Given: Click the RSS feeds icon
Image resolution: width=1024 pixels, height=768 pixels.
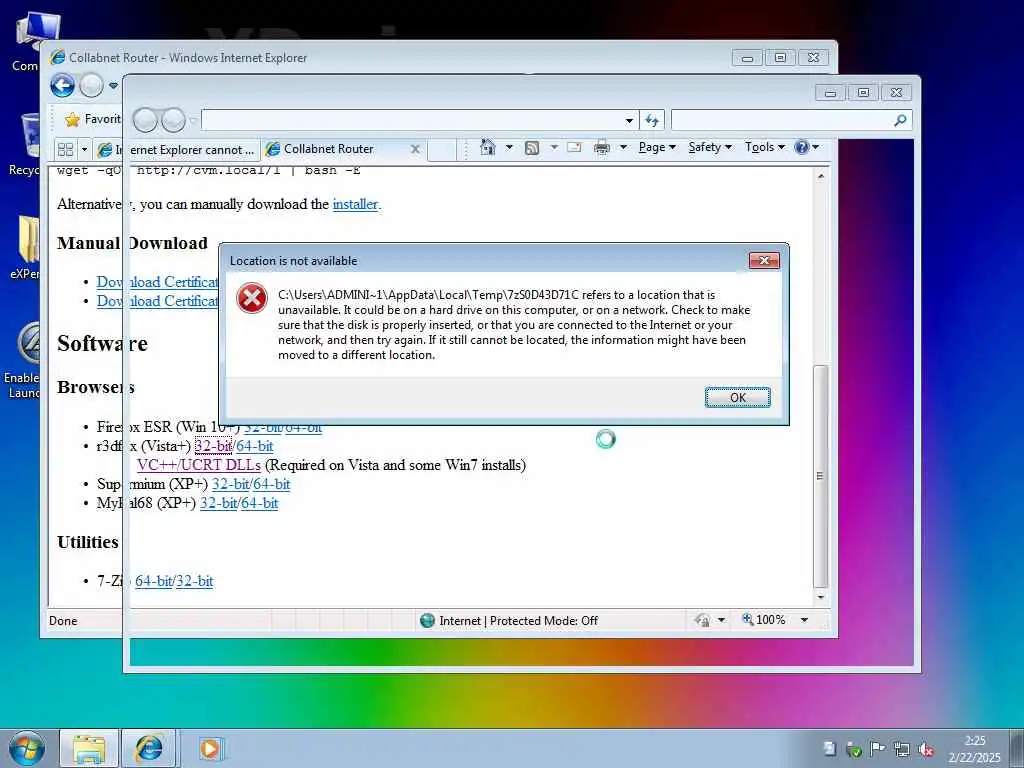Looking at the screenshot, I should coord(532,148).
